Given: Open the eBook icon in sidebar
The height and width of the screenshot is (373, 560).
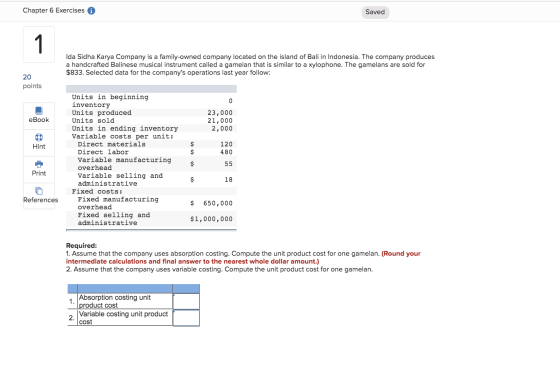Looking at the screenshot, I should click(39, 110).
